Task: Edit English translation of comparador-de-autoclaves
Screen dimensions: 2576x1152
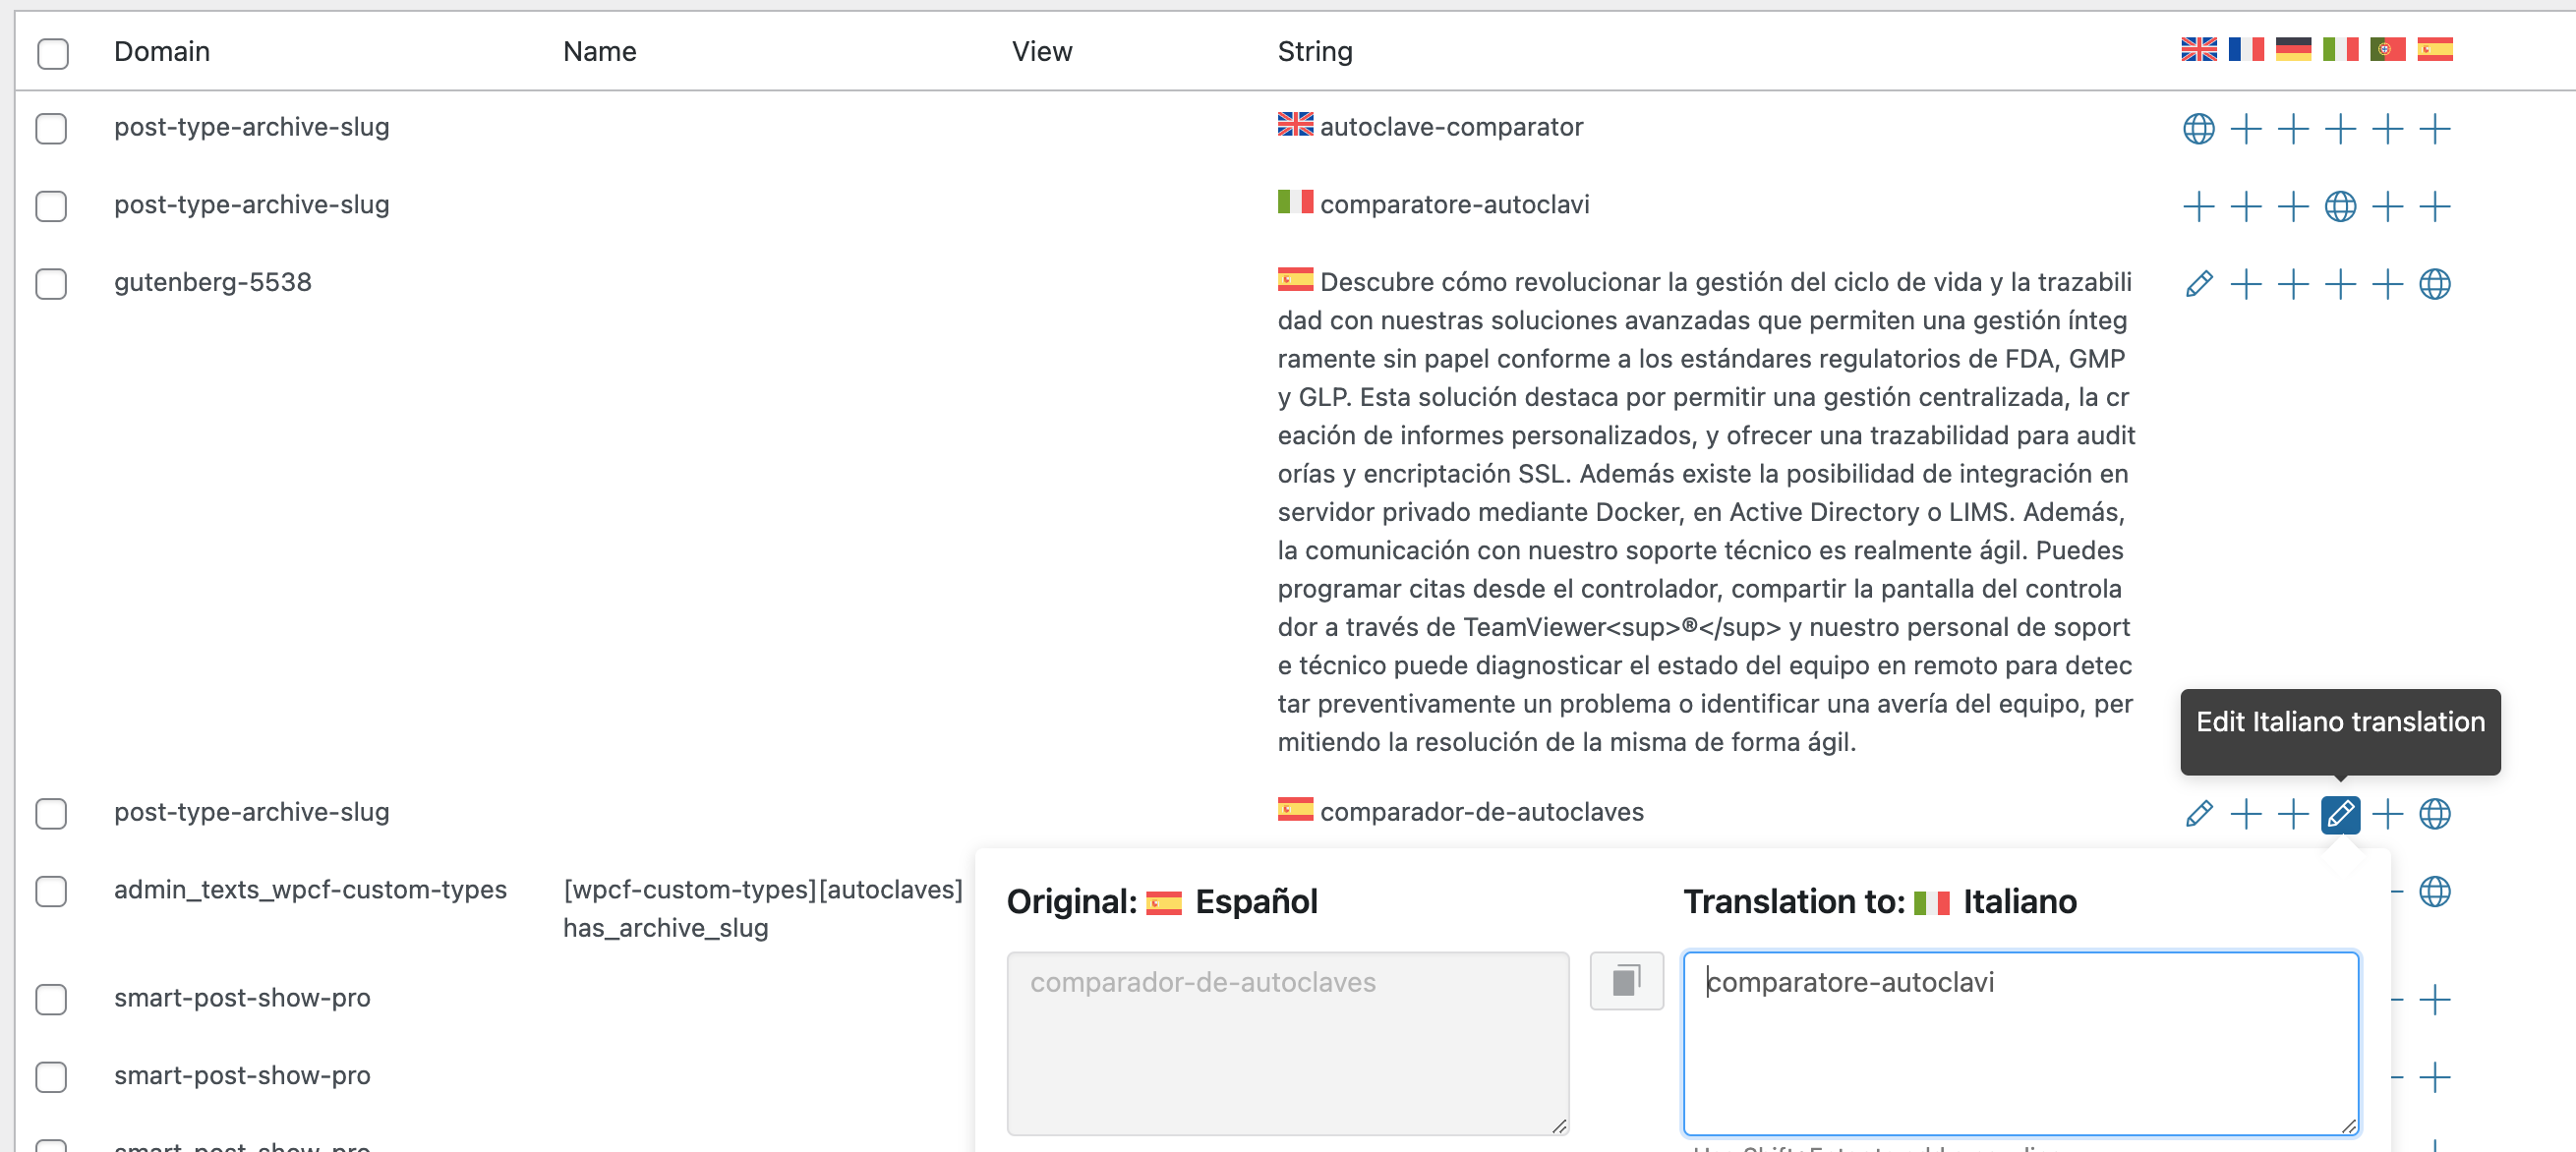Action: coord(2198,814)
